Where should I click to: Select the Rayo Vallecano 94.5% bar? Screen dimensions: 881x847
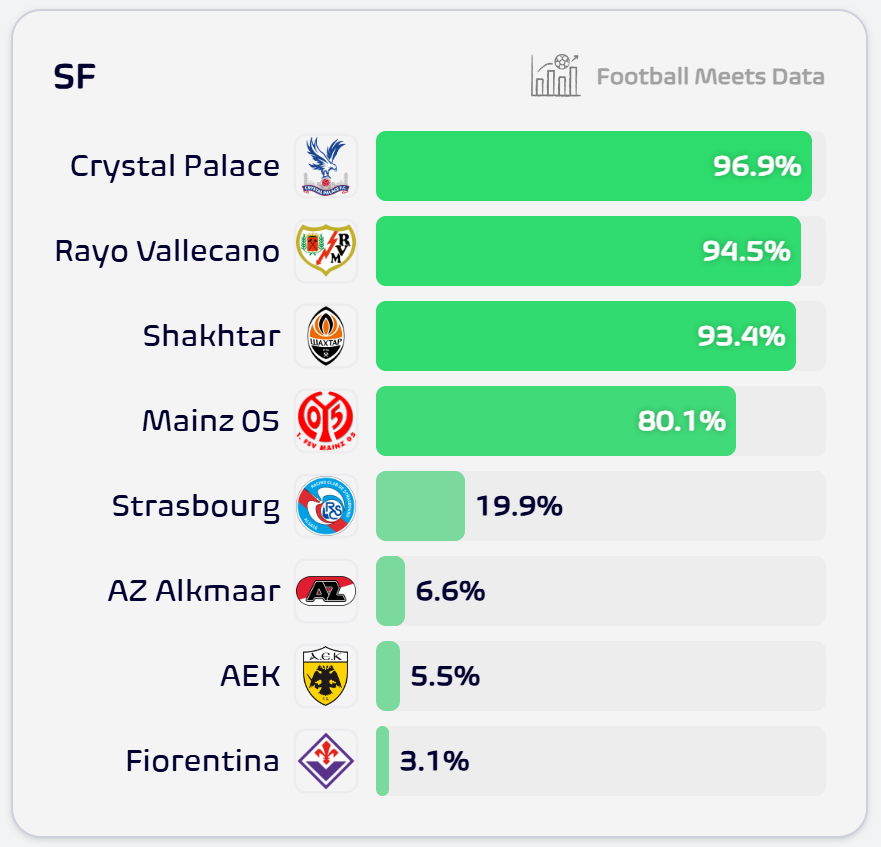pyautogui.click(x=588, y=251)
